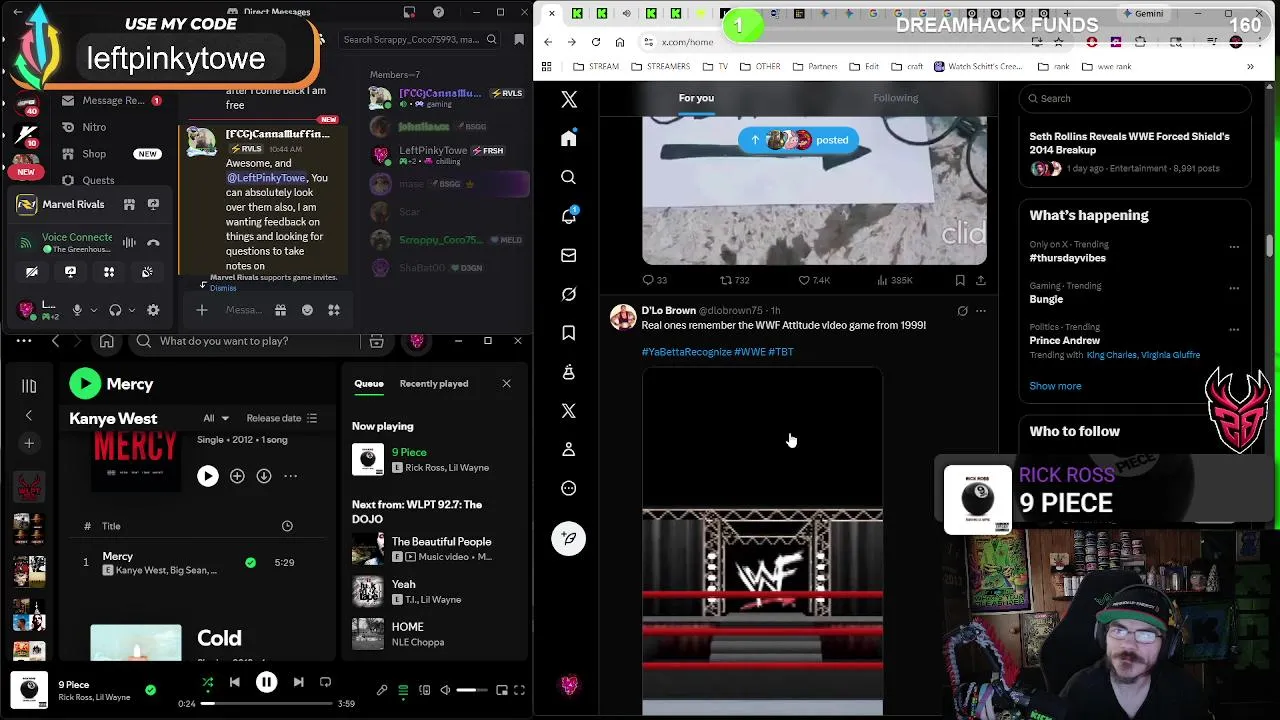Switch to Queue tab in Spotify
1280x720 pixels.
pyautogui.click(x=369, y=384)
